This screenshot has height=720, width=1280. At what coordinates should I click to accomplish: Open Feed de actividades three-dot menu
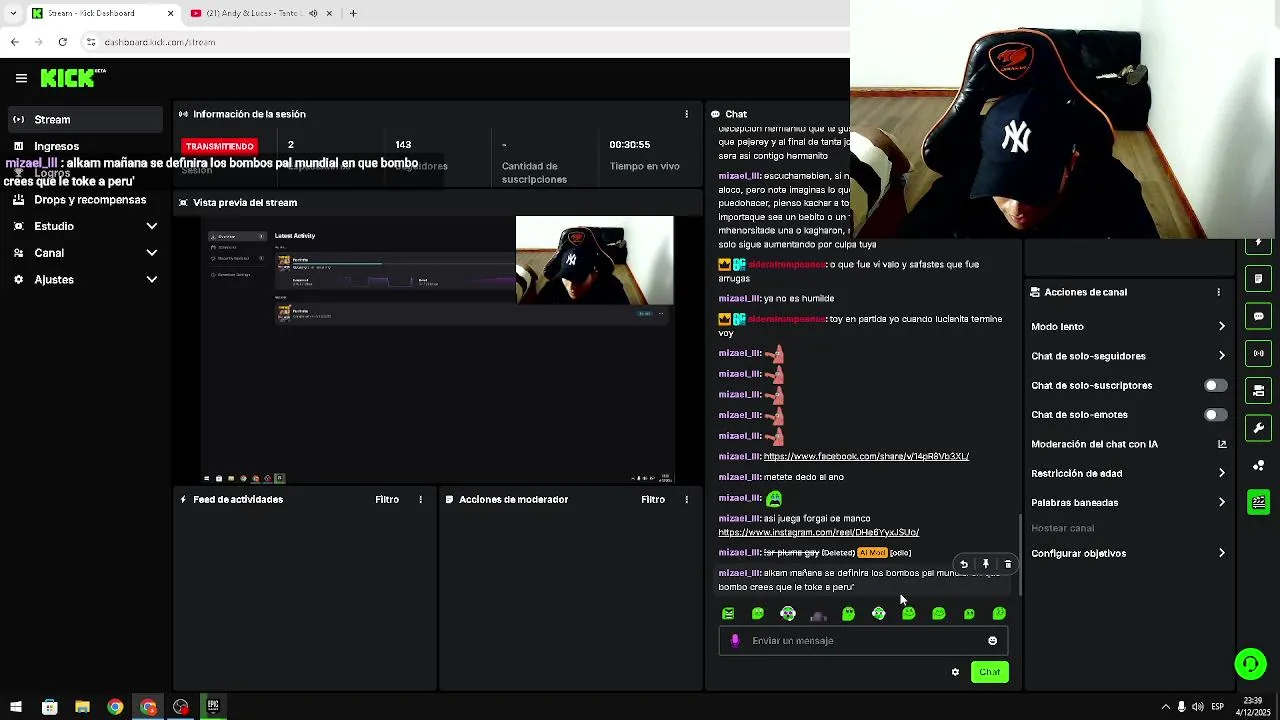(x=420, y=499)
